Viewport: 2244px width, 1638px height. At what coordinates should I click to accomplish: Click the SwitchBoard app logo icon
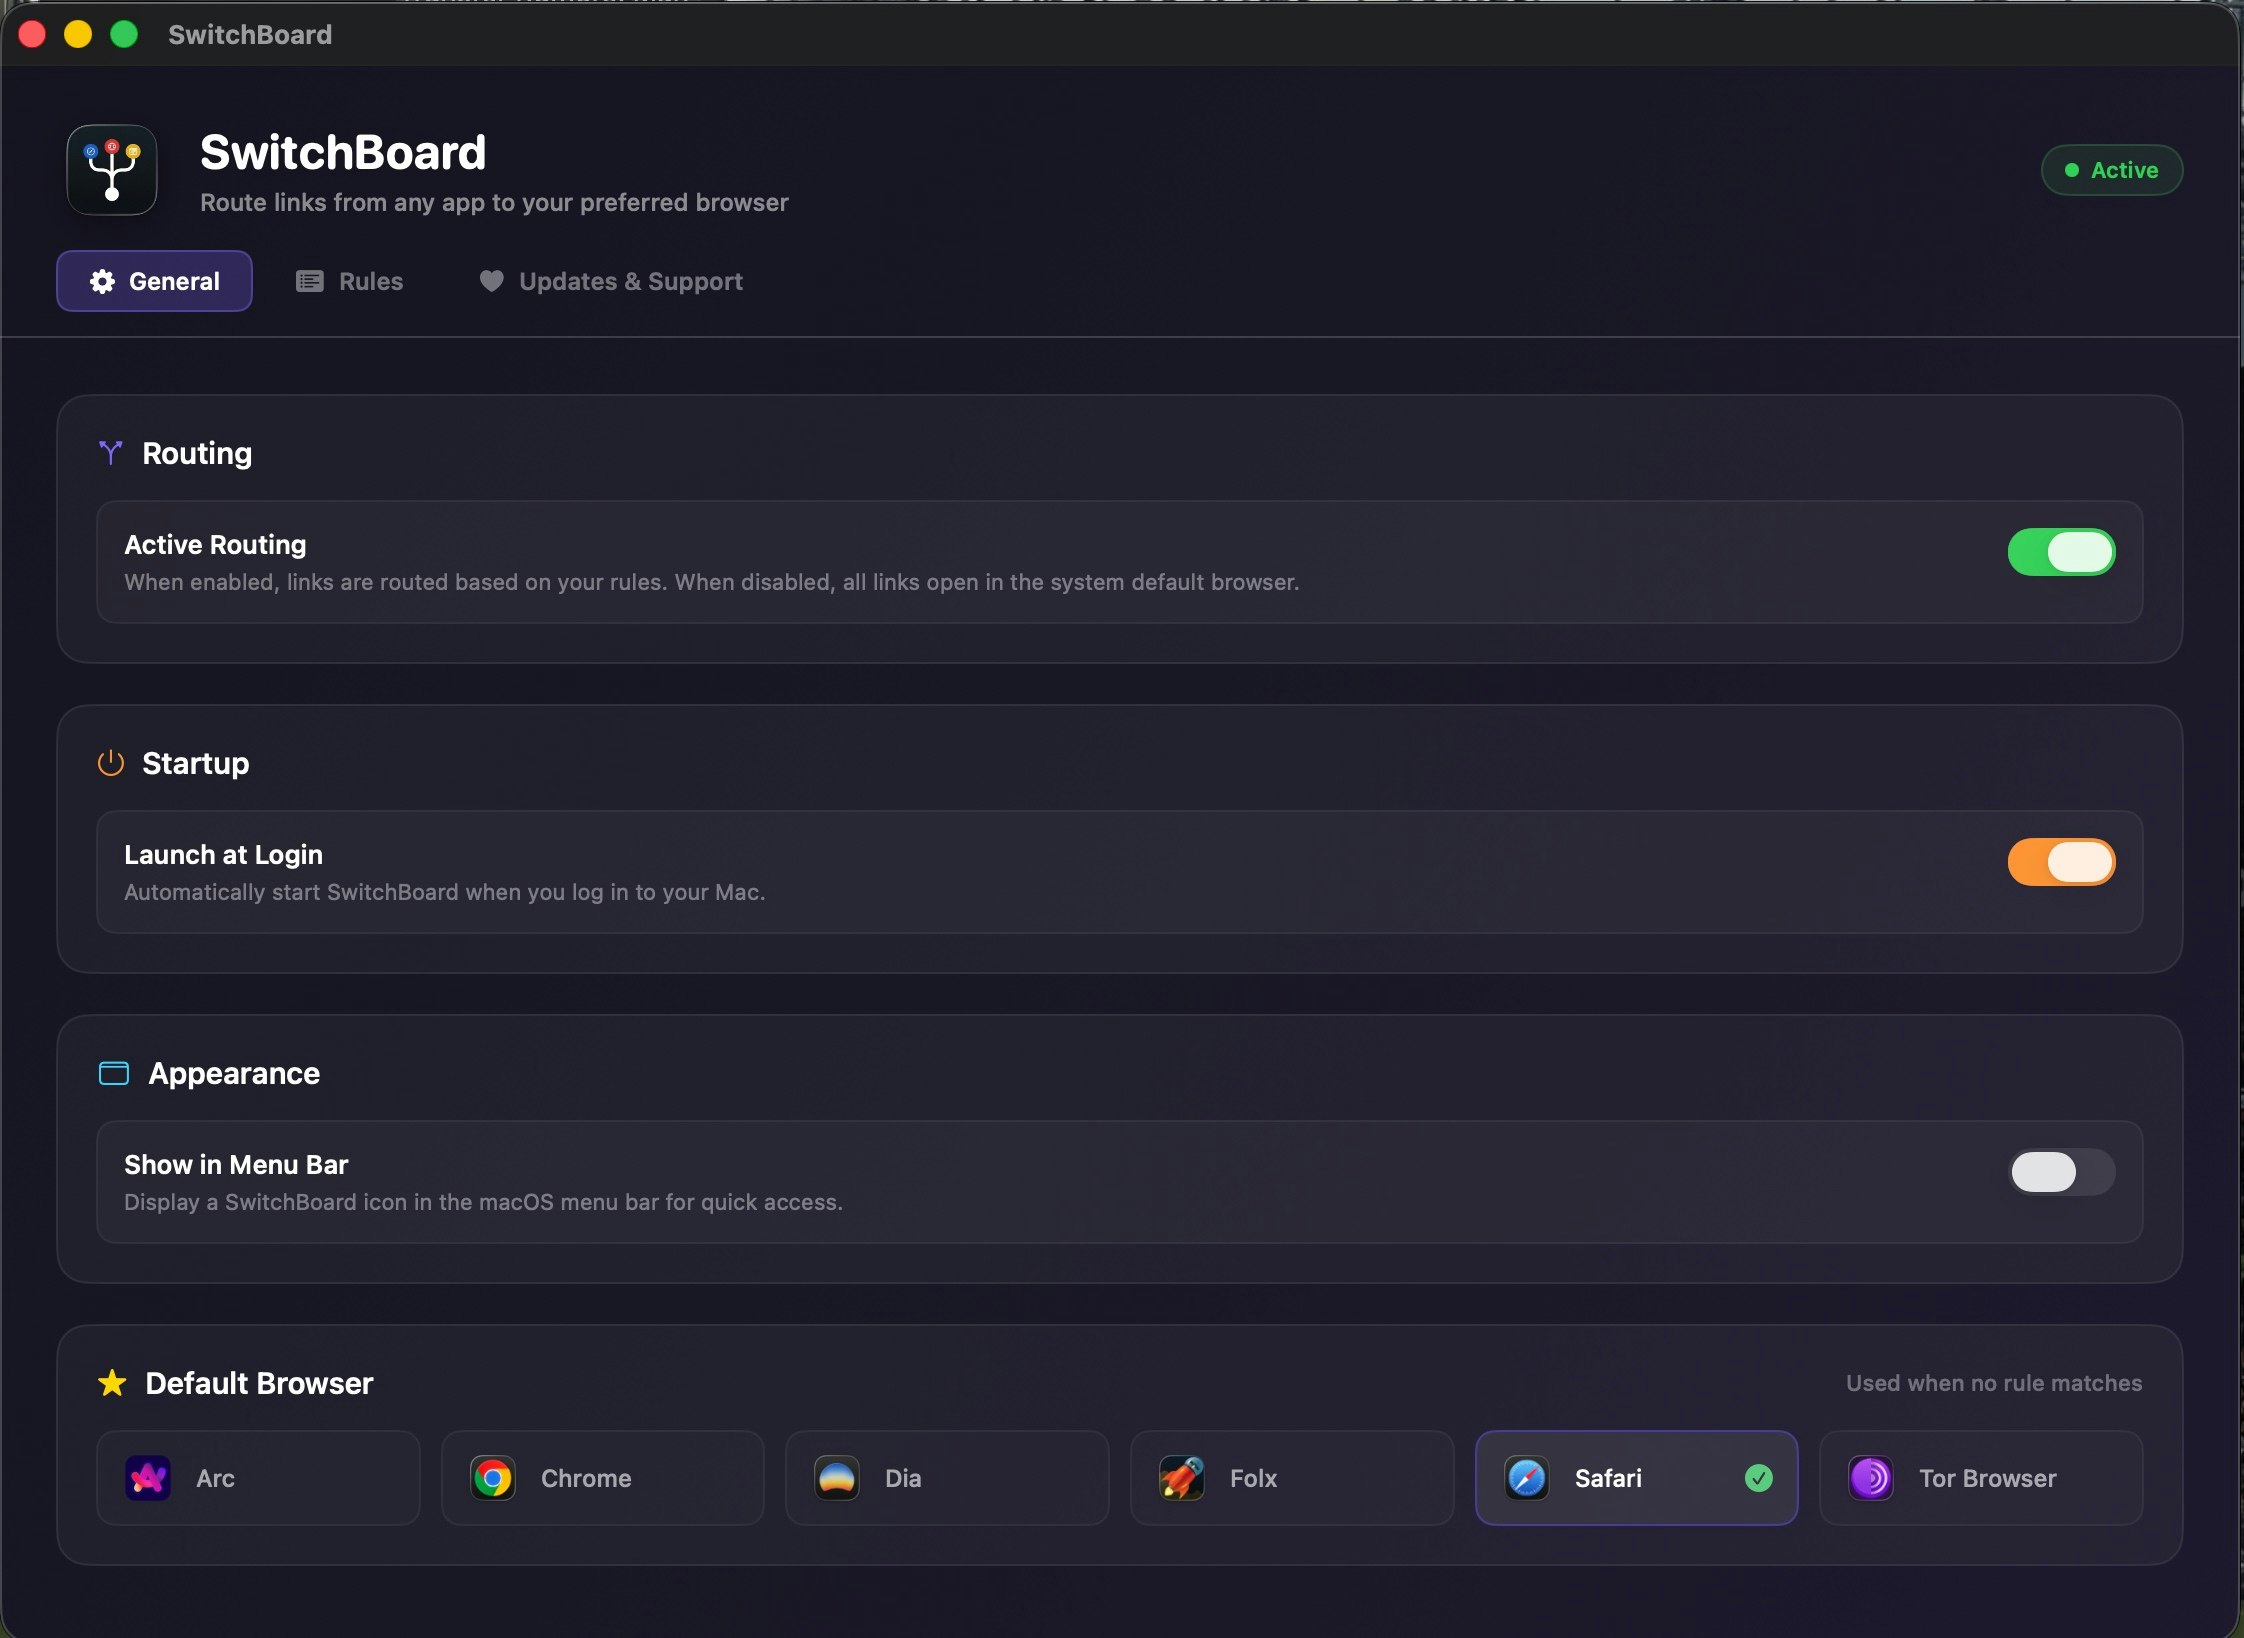coord(112,170)
